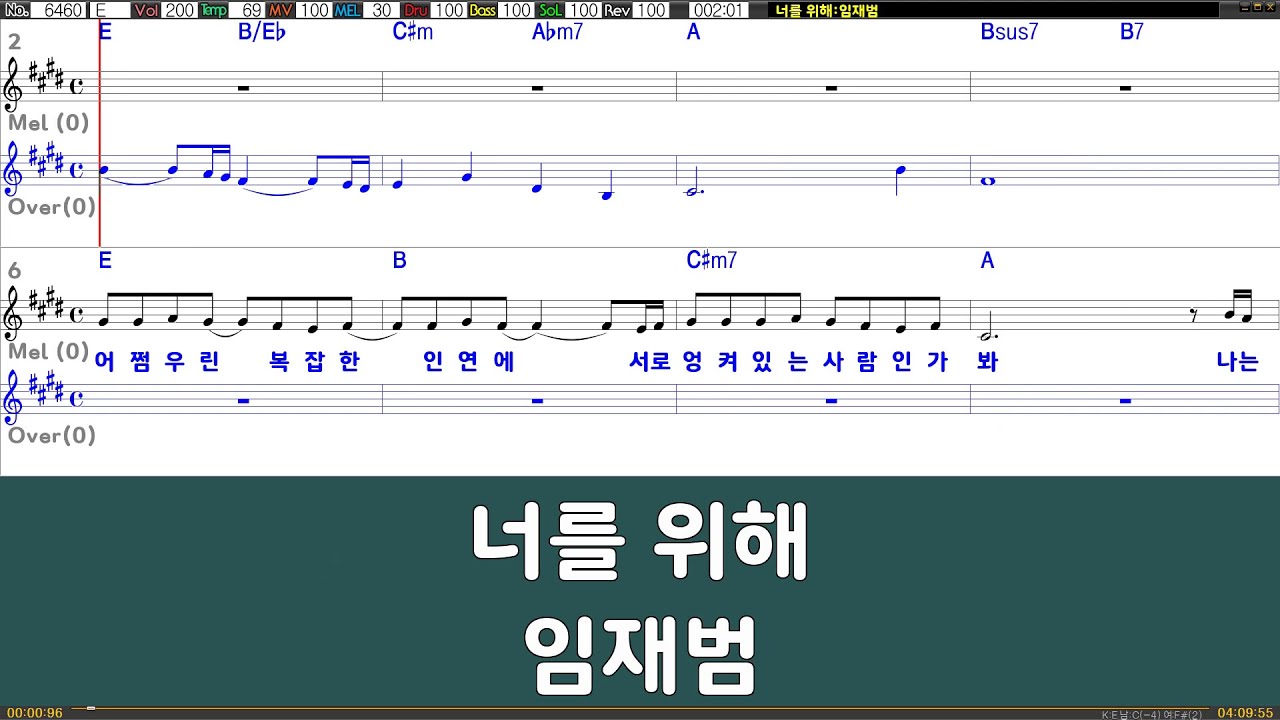Click the MEL melody label
The width and height of the screenshot is (1280, 720).
coord(349,10)
